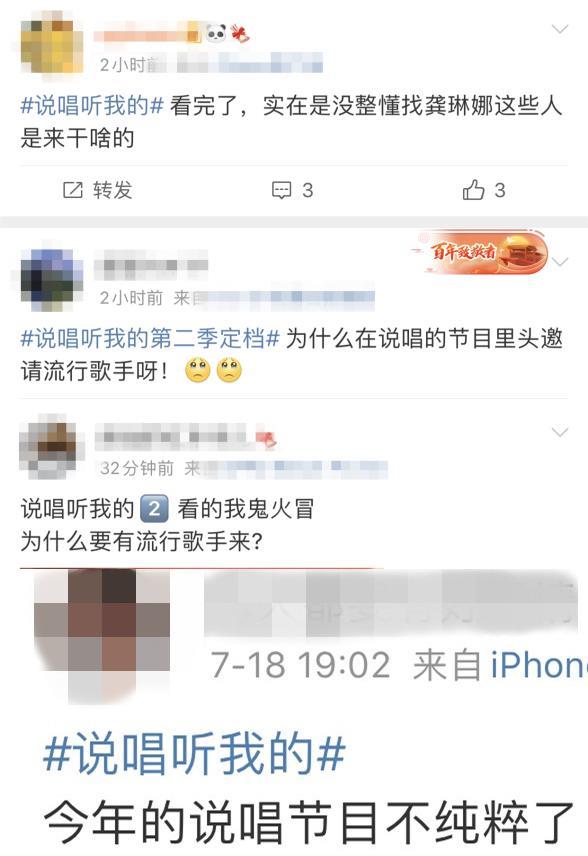Tap the thumbs-up like icon

(473, 190)
